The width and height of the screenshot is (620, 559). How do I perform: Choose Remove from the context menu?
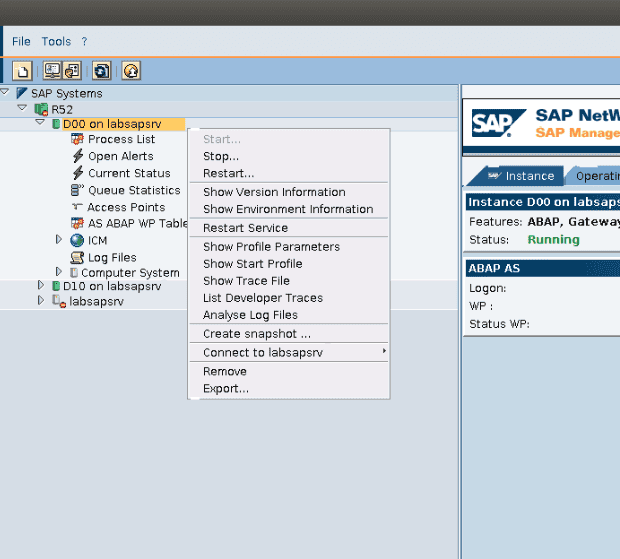pyautogui.click(x=289, y=372)
